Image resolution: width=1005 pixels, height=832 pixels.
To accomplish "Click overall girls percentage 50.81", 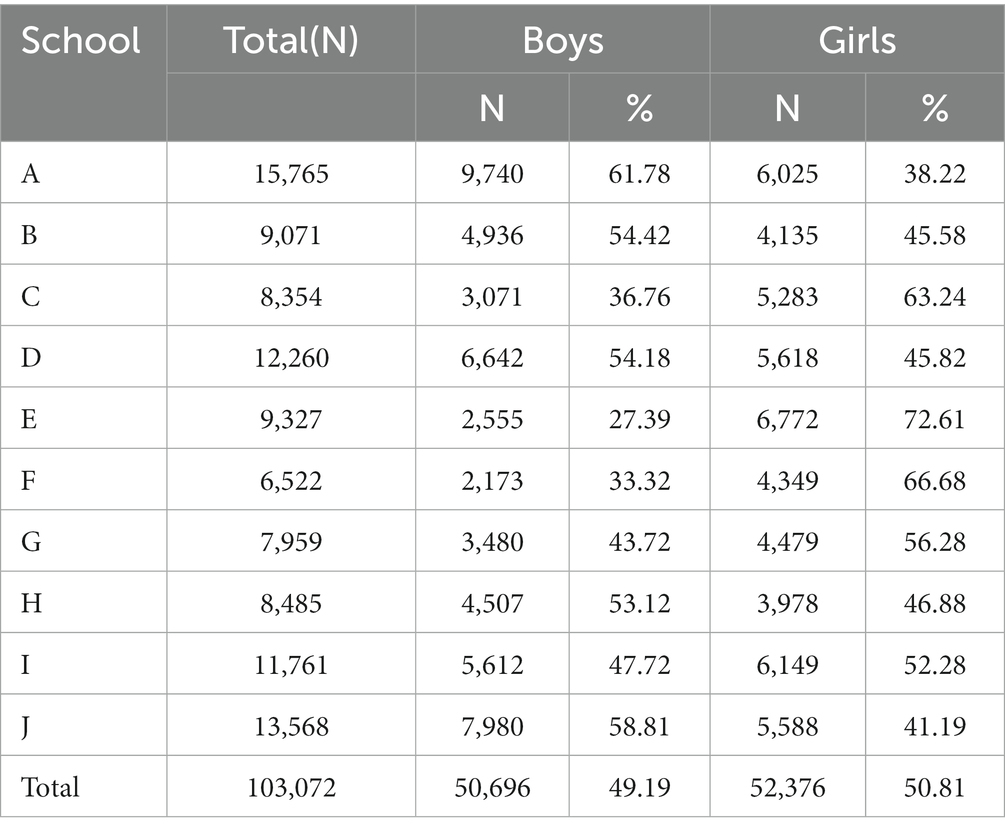I will [x=934, y=788].
